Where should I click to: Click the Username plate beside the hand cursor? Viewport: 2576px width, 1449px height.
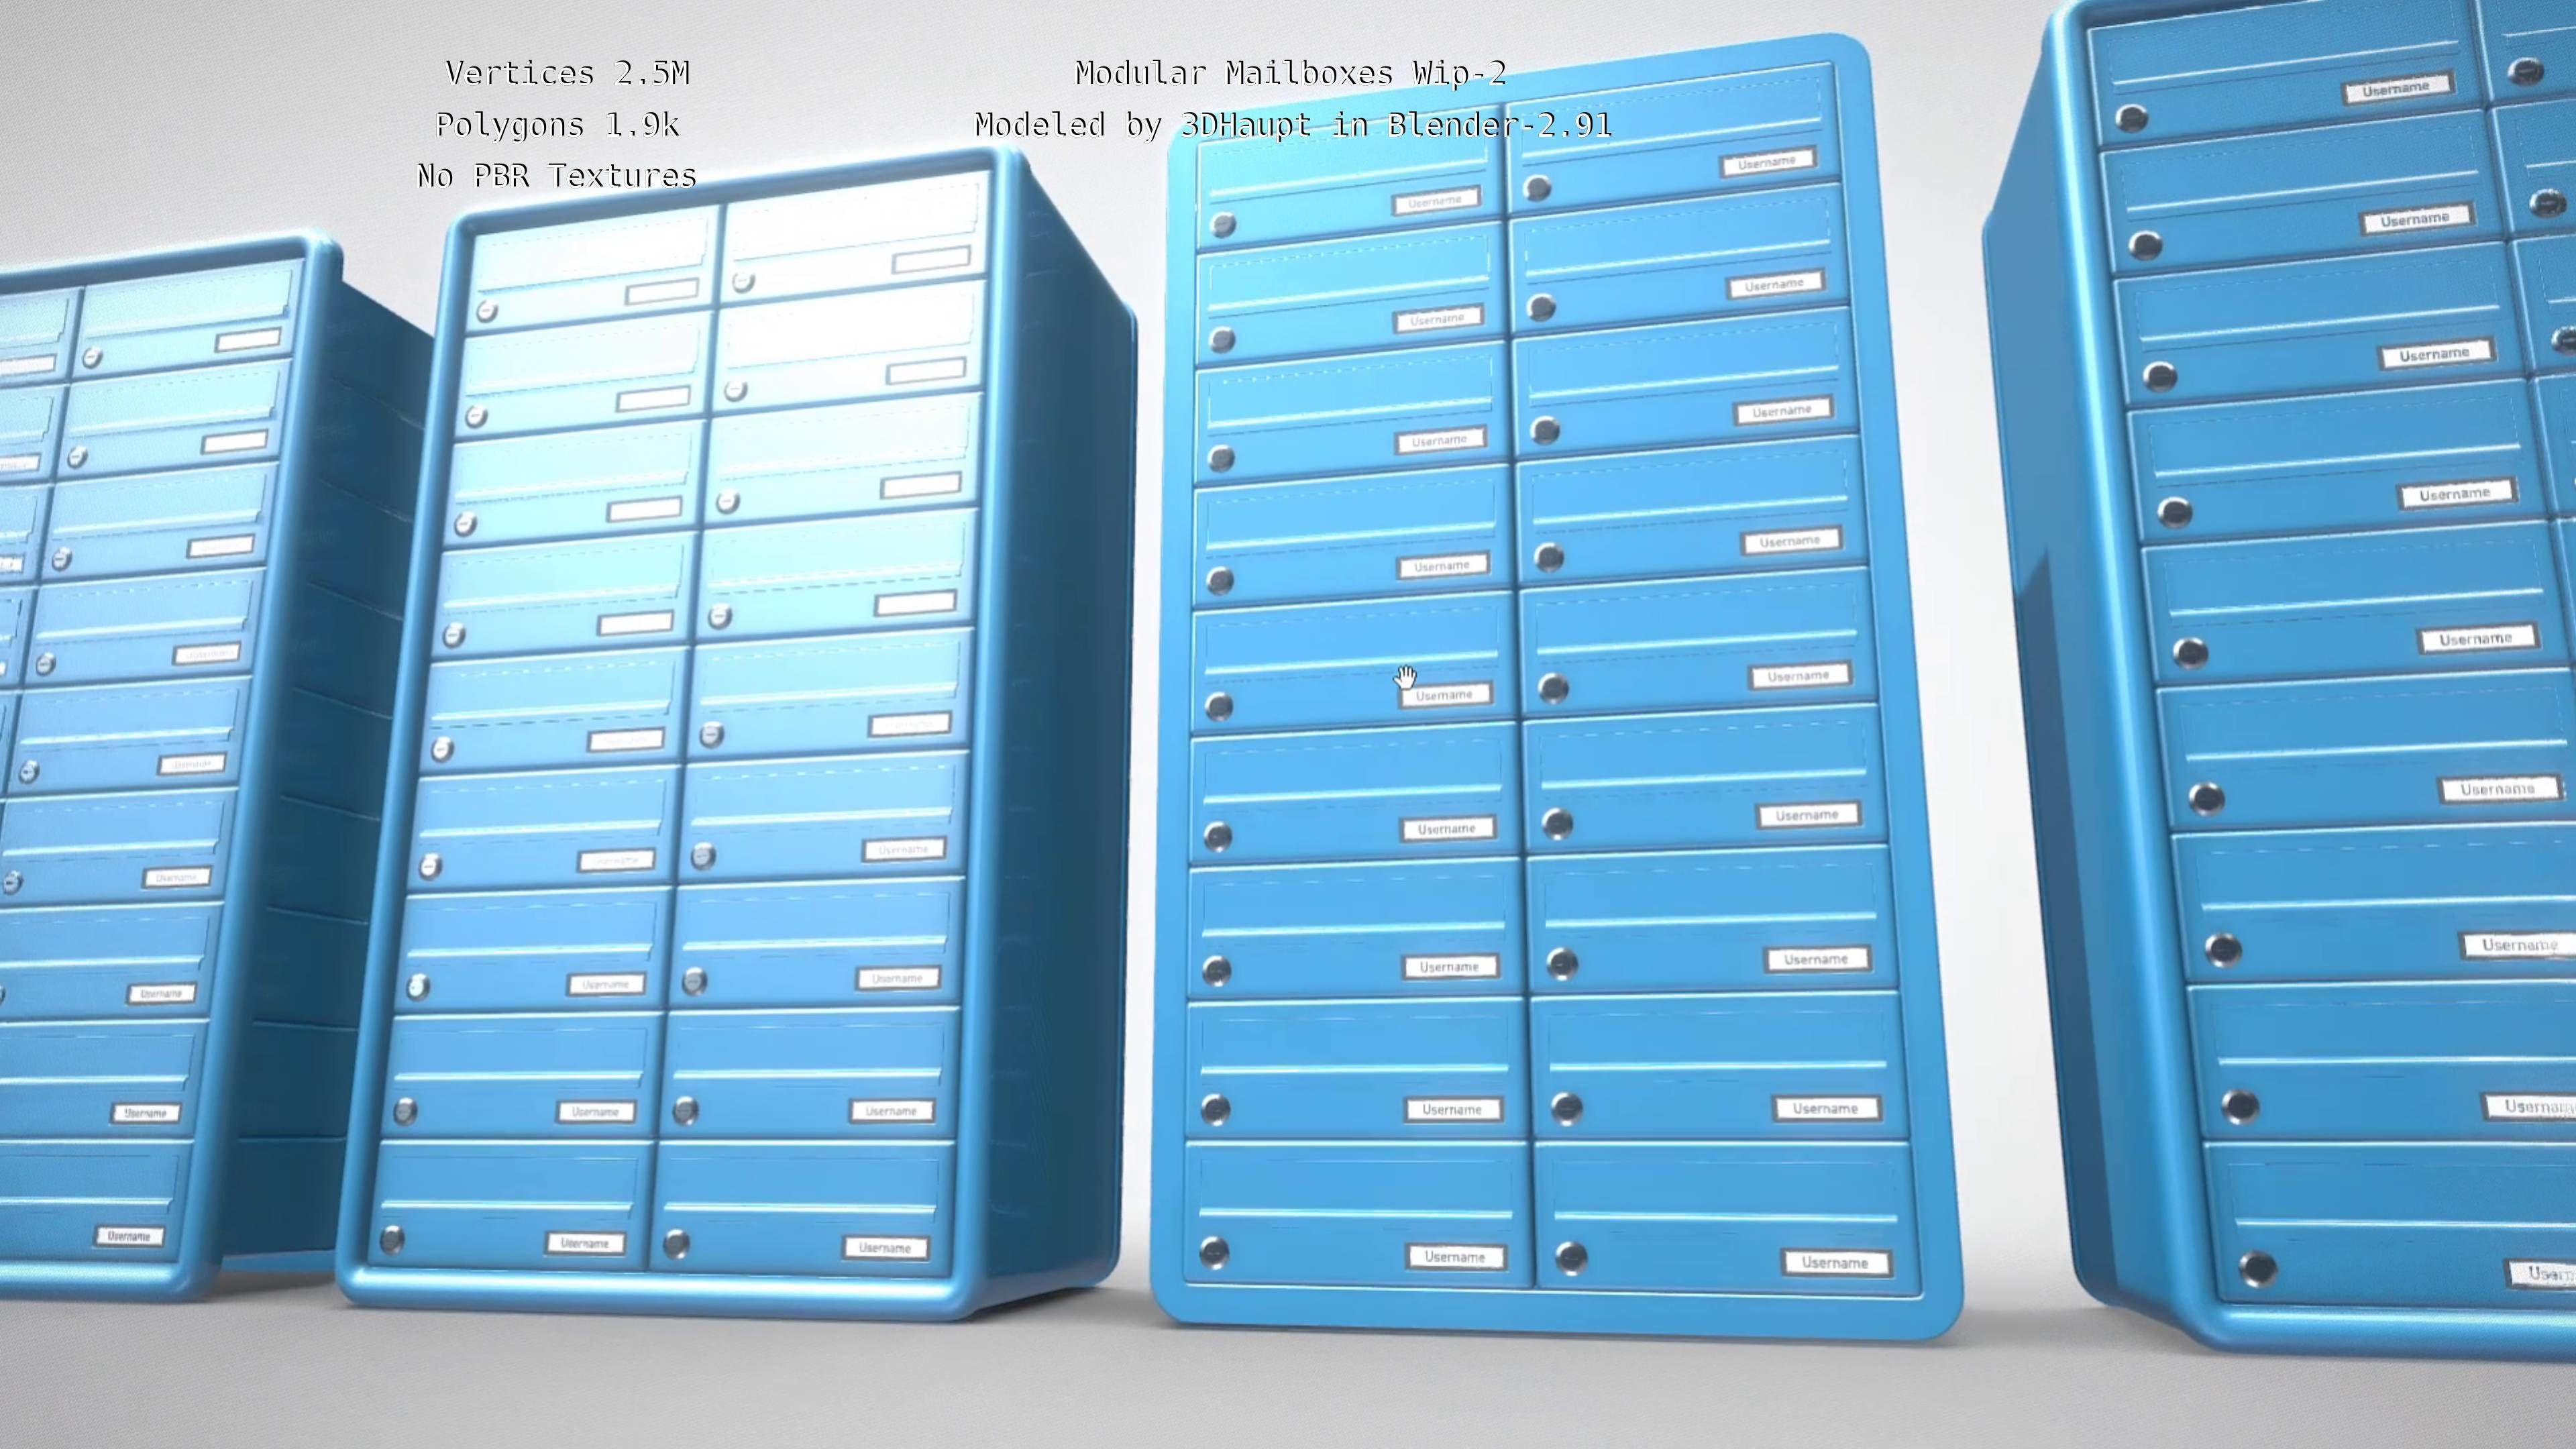(1445, 695)
